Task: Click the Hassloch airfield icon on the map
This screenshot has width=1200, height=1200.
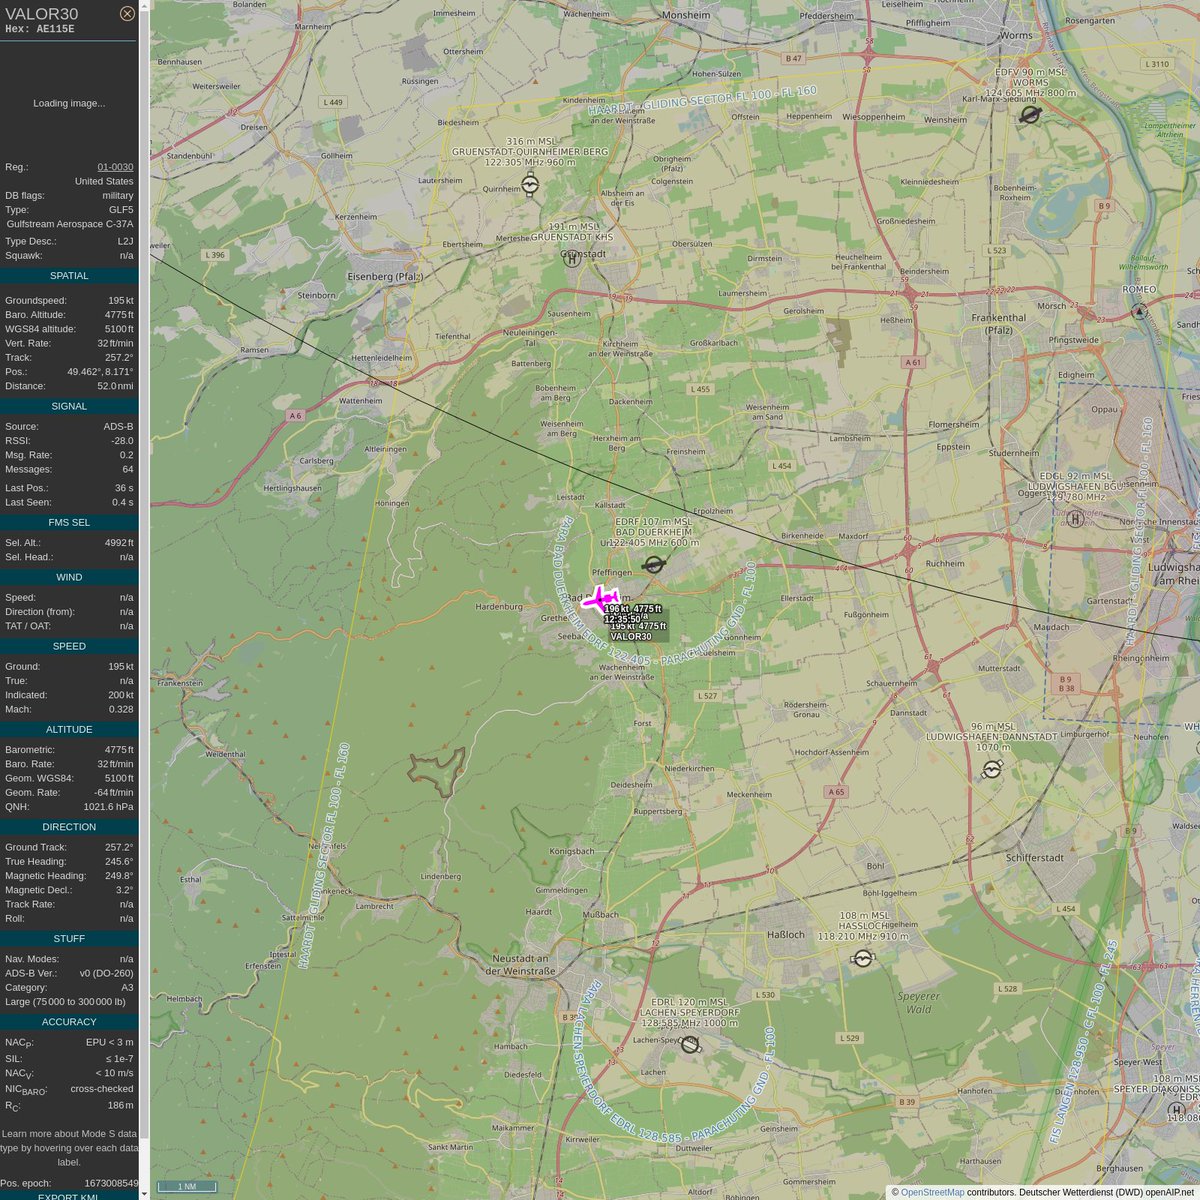Action: click(x=862, y=957)
